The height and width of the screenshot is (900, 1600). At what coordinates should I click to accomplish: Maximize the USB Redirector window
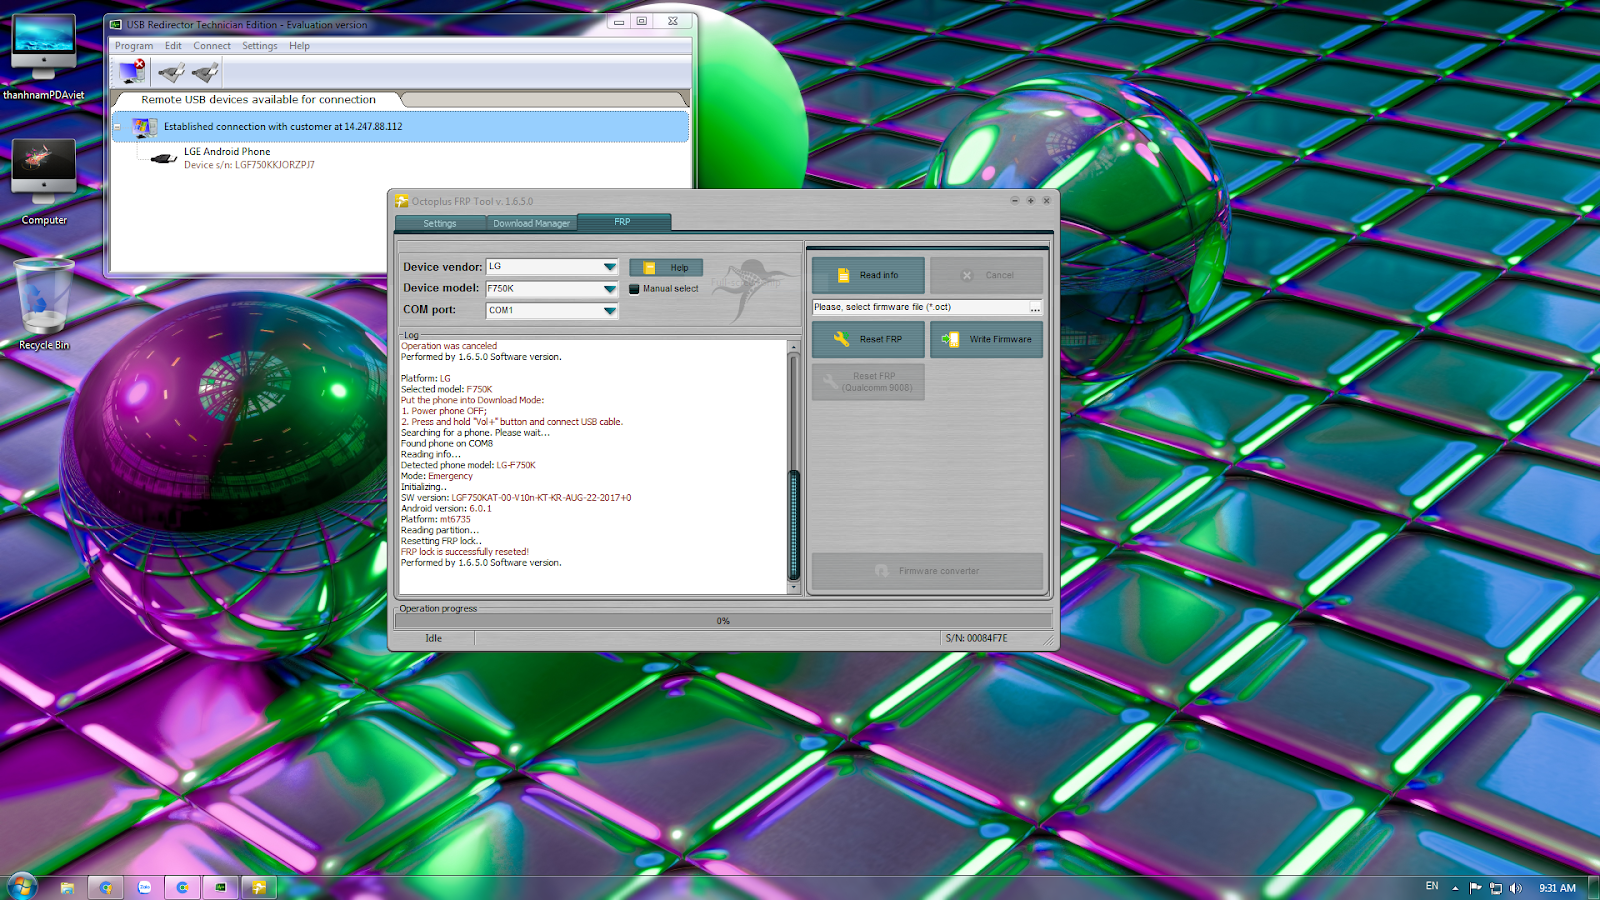click(x=642, y=21)
